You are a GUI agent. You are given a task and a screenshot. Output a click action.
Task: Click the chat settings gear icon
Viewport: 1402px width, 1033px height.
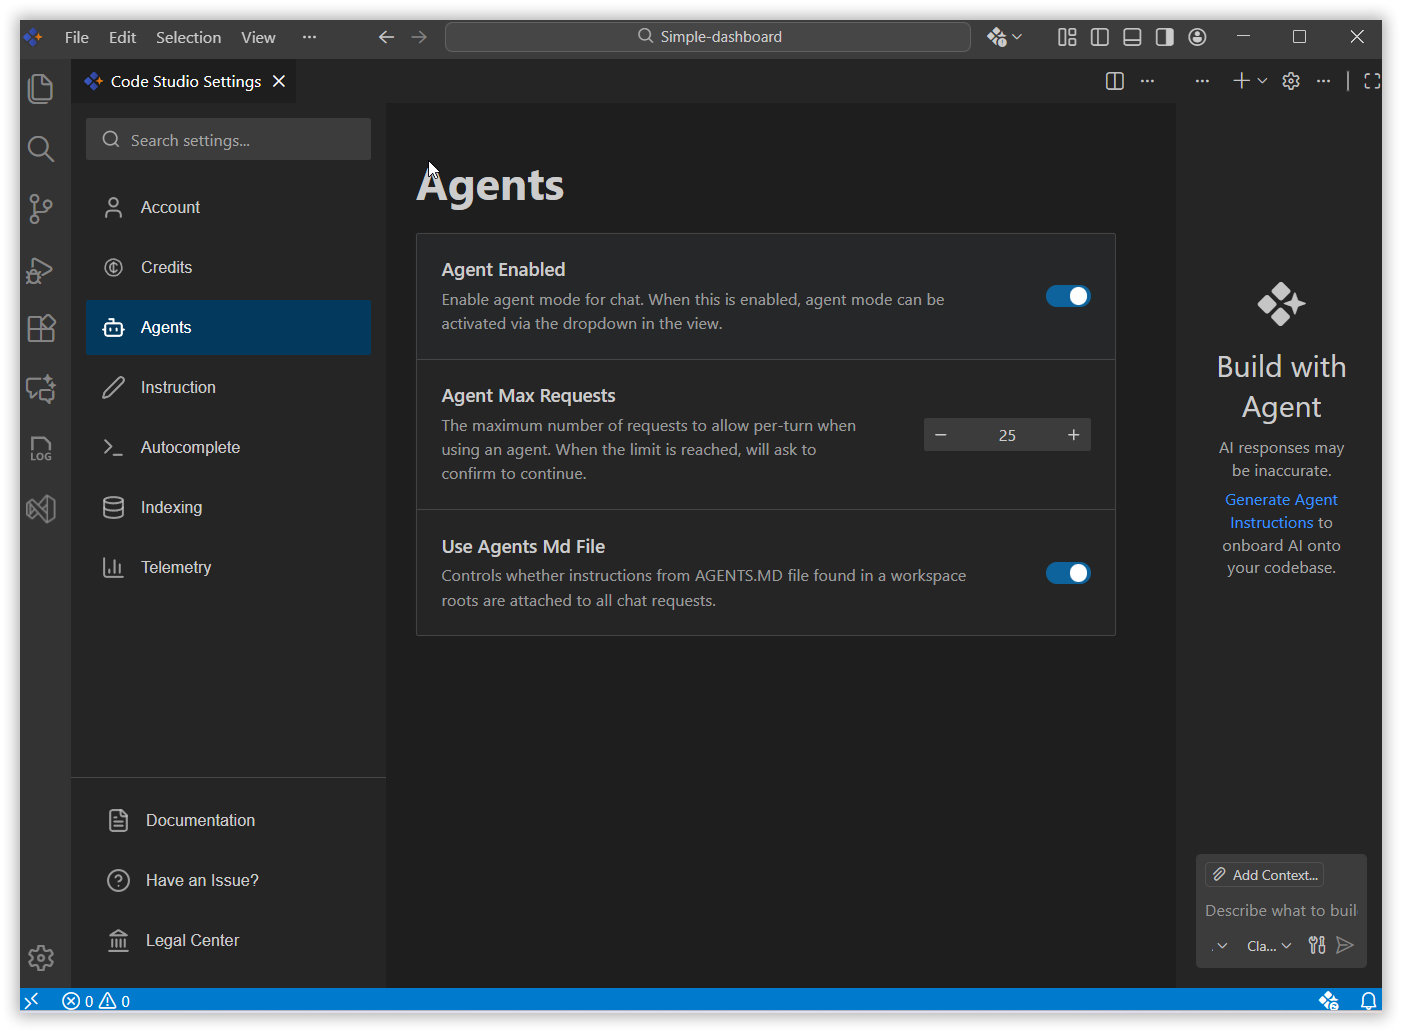point(1291,81)
